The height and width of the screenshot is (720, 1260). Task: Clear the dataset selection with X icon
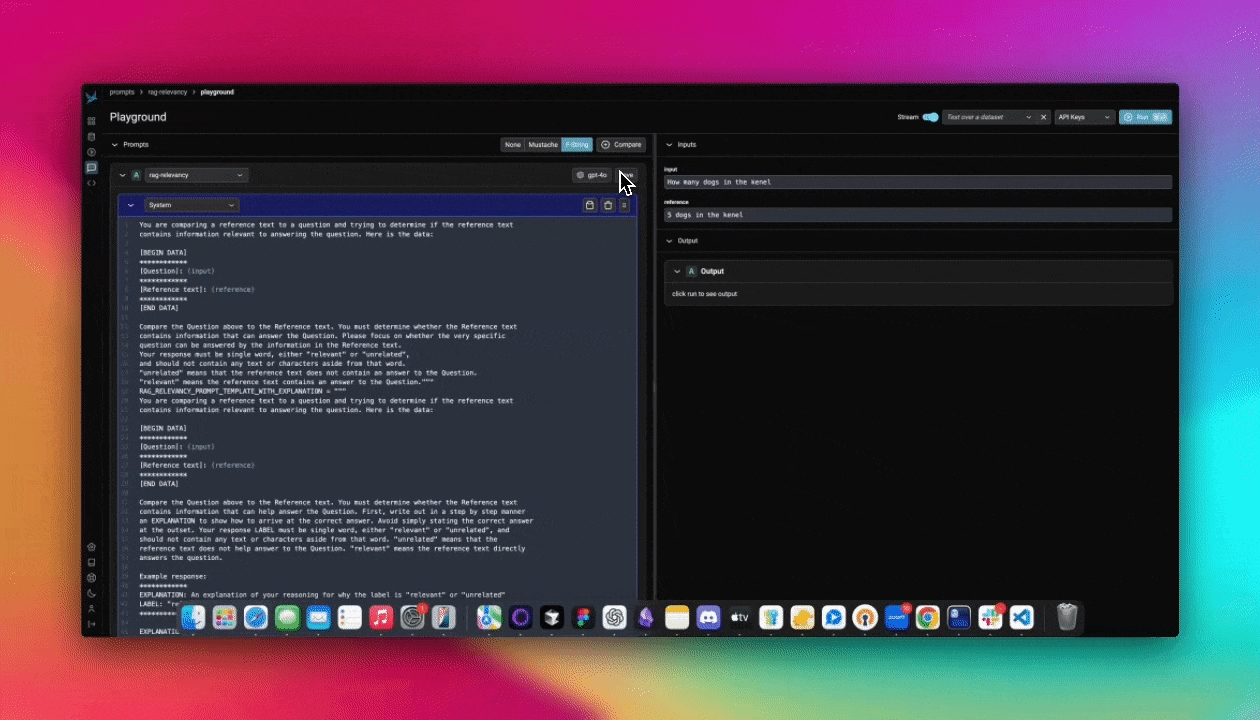(1043, 117)
